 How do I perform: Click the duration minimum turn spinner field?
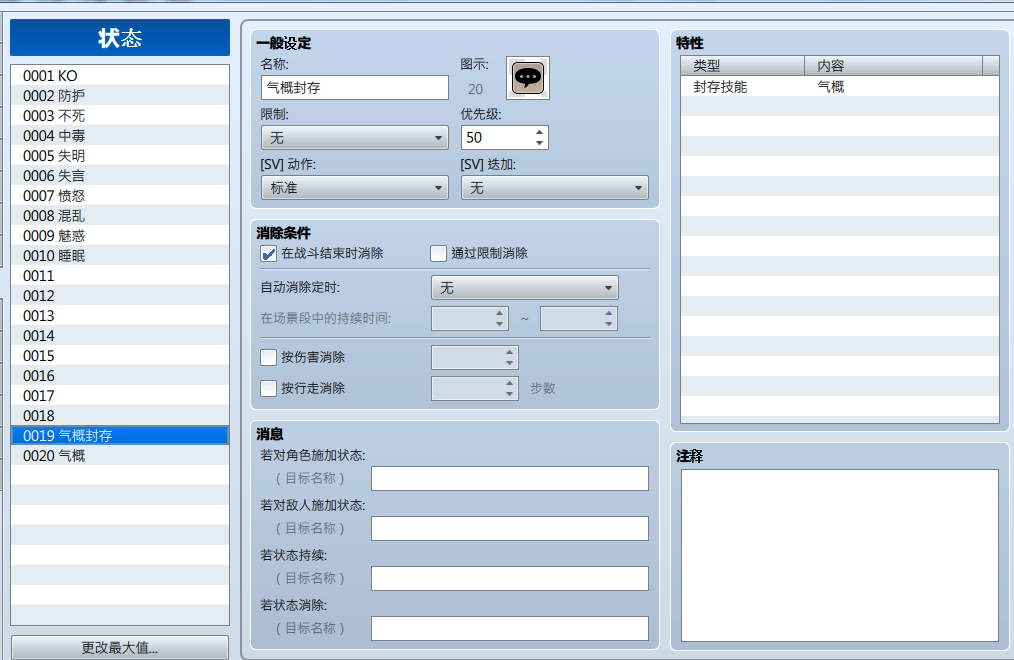(x=469, y=319)
